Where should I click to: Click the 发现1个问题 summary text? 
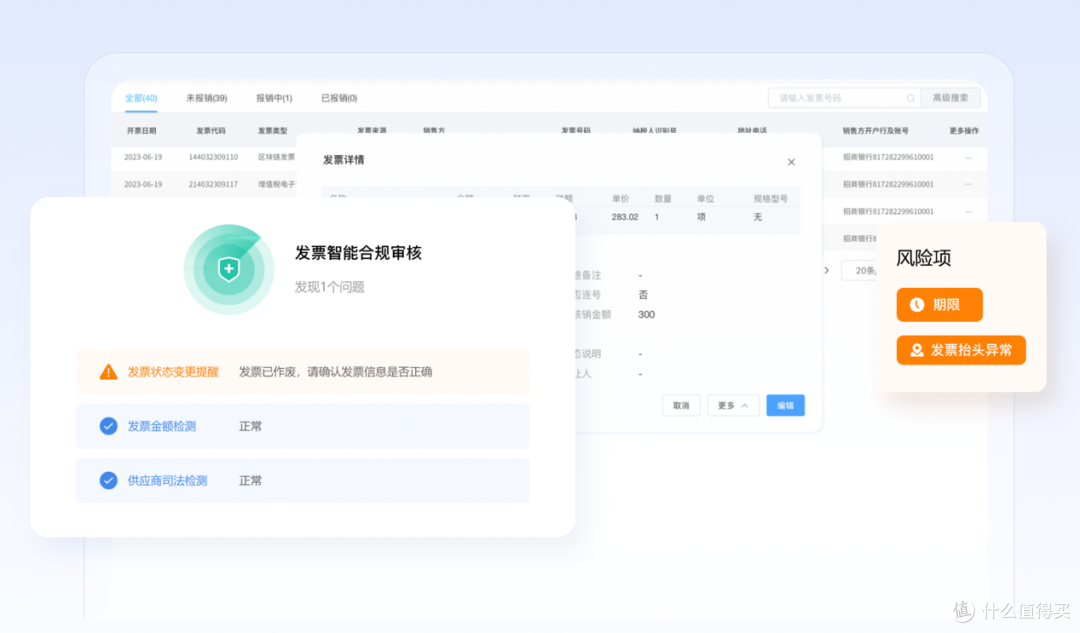[329, 287]
